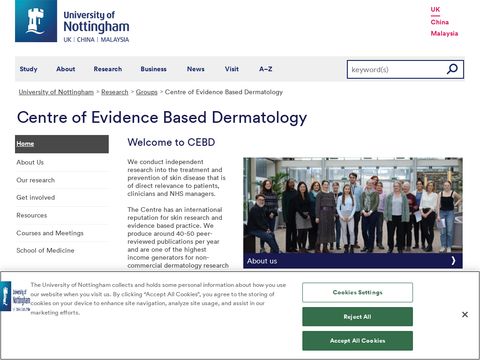Follow the Research breadcrumb link
Image resolution: width=480 pixels, height=360 pixels.
coord(115,92)
